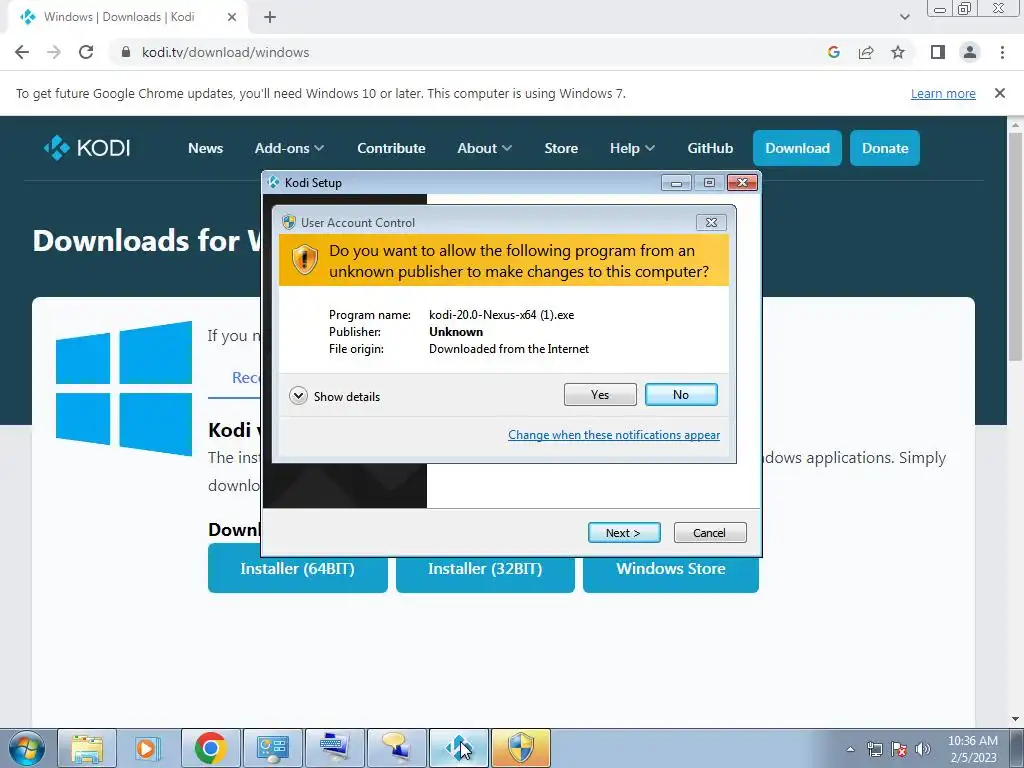Click Chrome icon in taskbar
The width and height of the screenshot is (1024, 768).
210,748
